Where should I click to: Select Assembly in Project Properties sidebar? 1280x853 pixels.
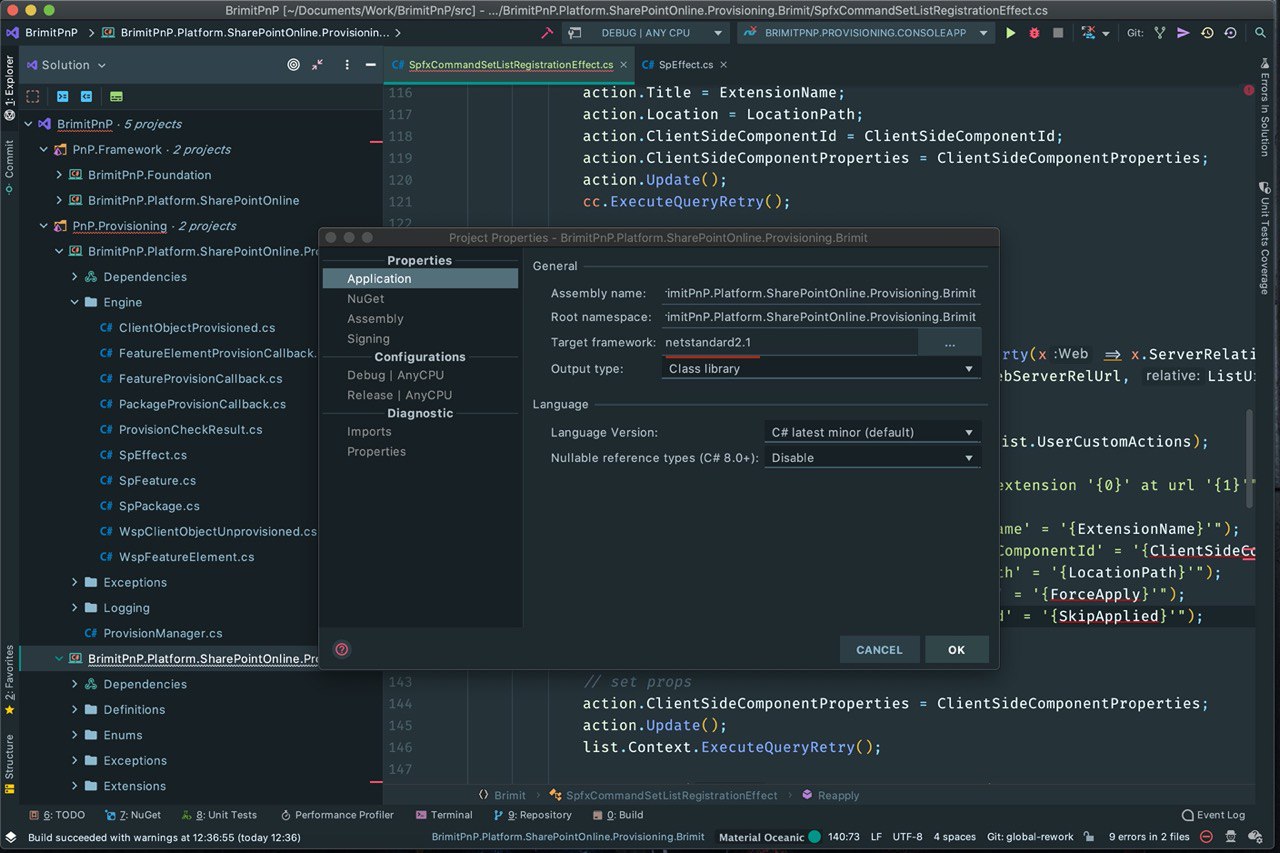[x=375, y=319]
